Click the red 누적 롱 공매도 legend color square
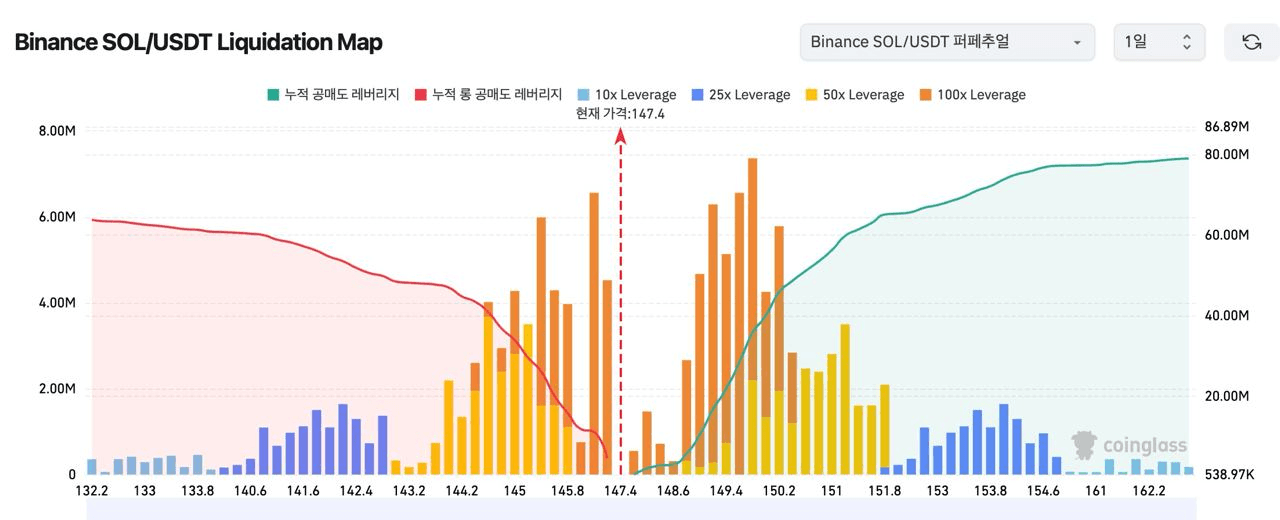This screenshot has height=520, width=1280. 420,94
